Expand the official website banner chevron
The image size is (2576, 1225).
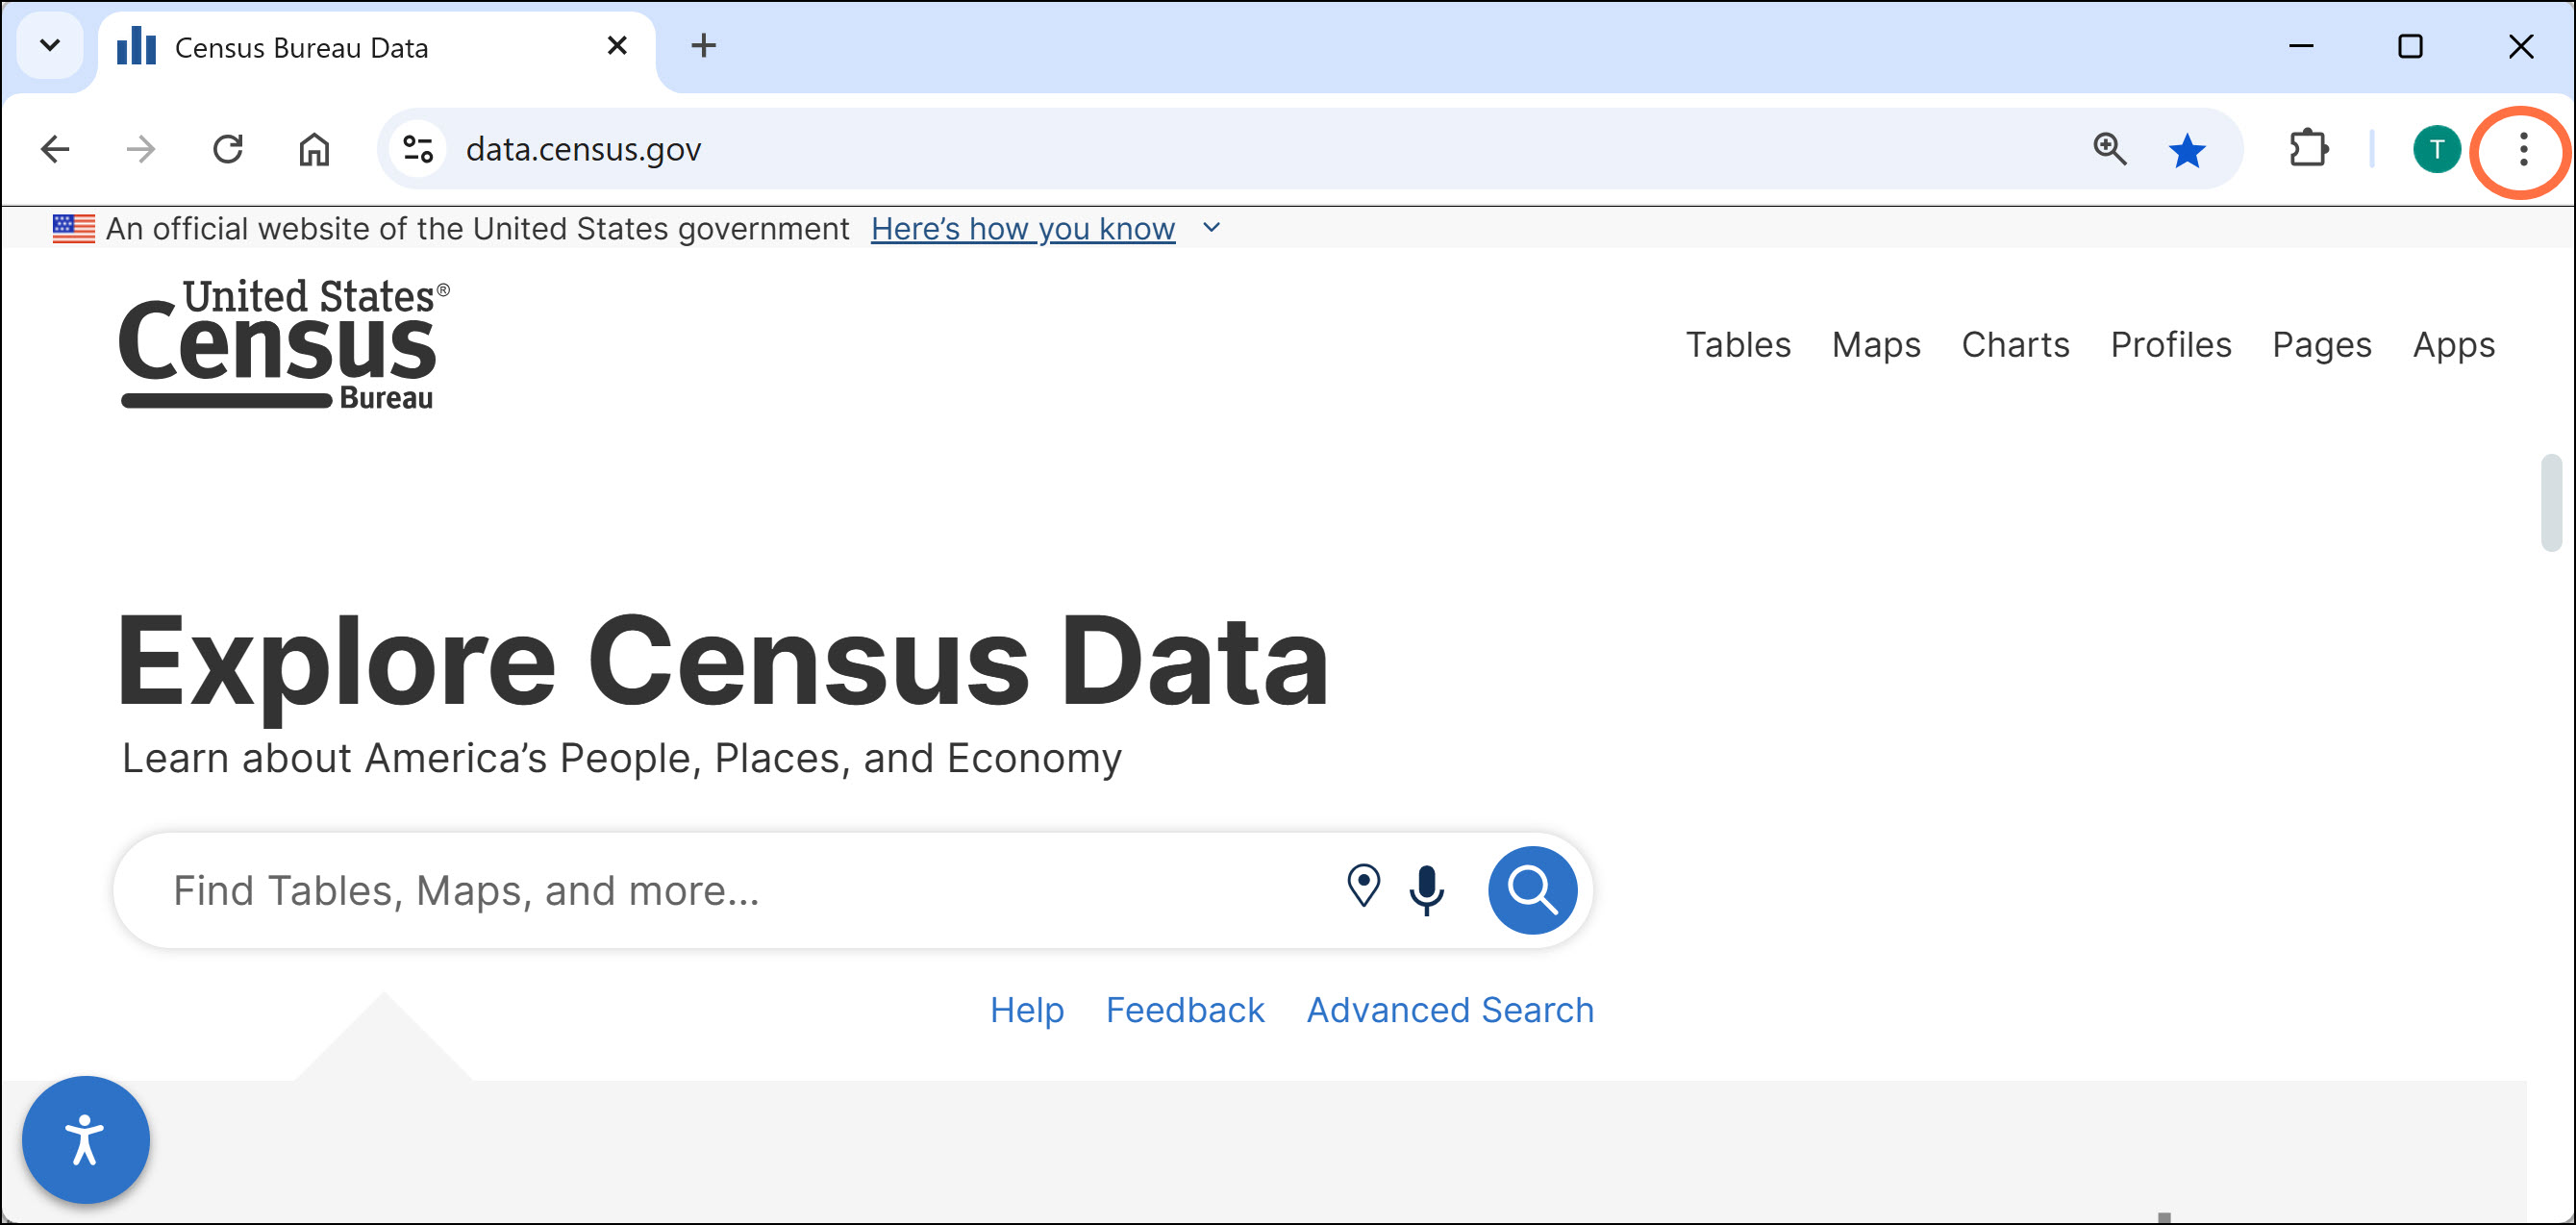pyautogui.click(x=1211, y=228)
